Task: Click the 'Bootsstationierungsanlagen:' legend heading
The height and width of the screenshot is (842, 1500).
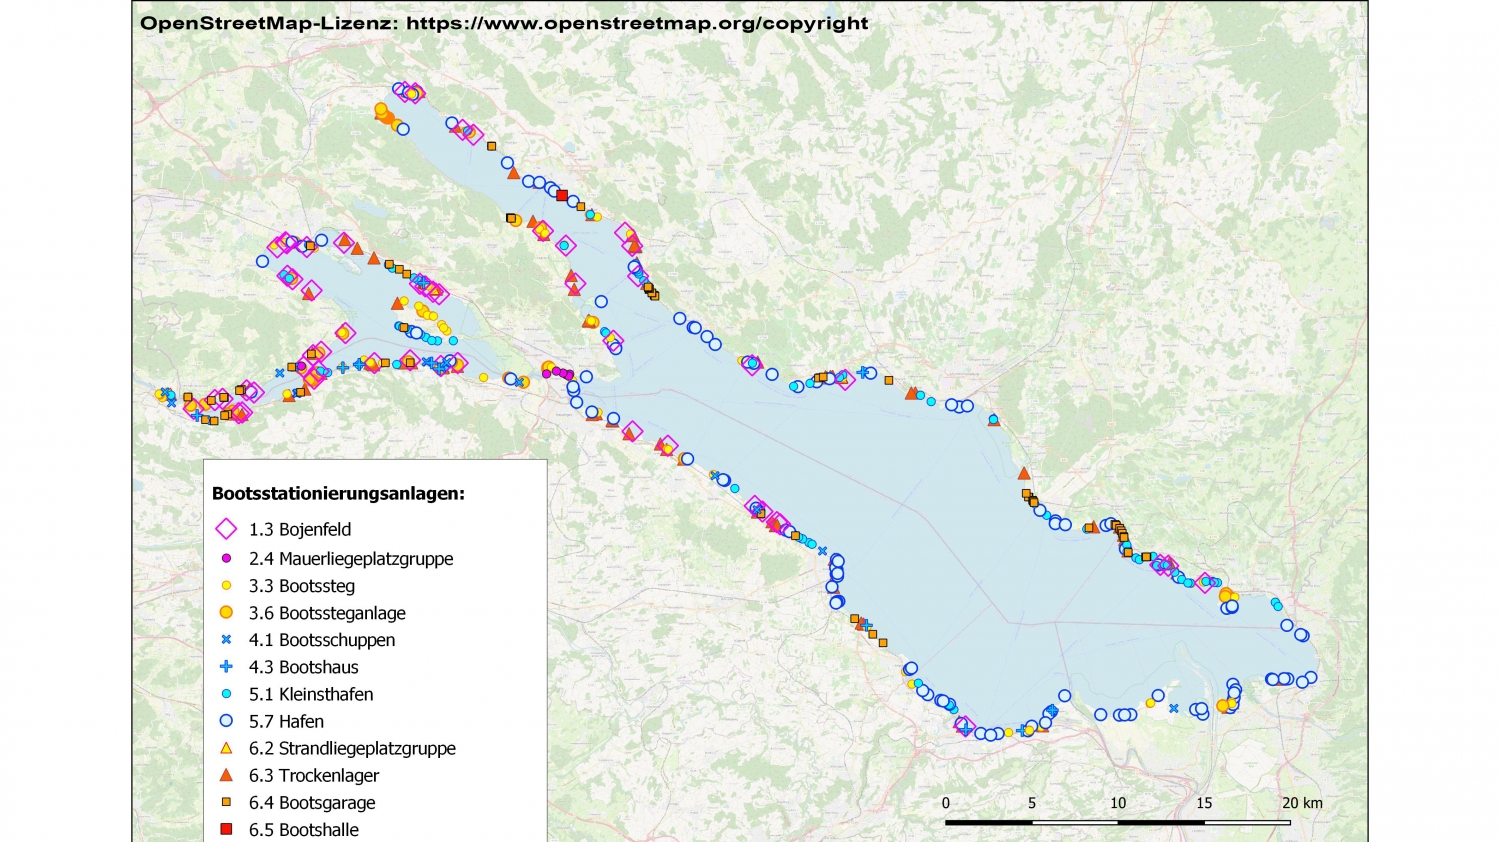Action: [338, 494]
